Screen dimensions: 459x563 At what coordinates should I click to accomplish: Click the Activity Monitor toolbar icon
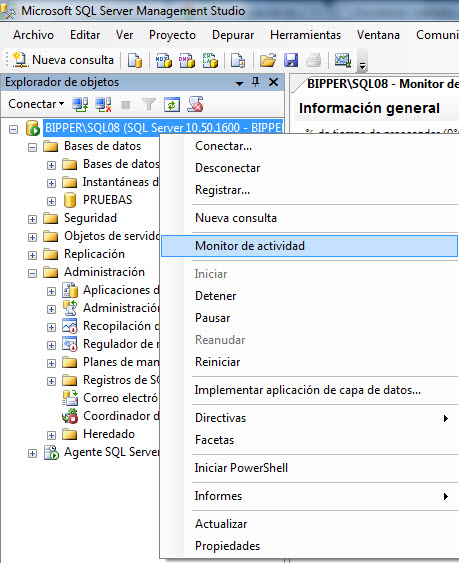point(343,60)
